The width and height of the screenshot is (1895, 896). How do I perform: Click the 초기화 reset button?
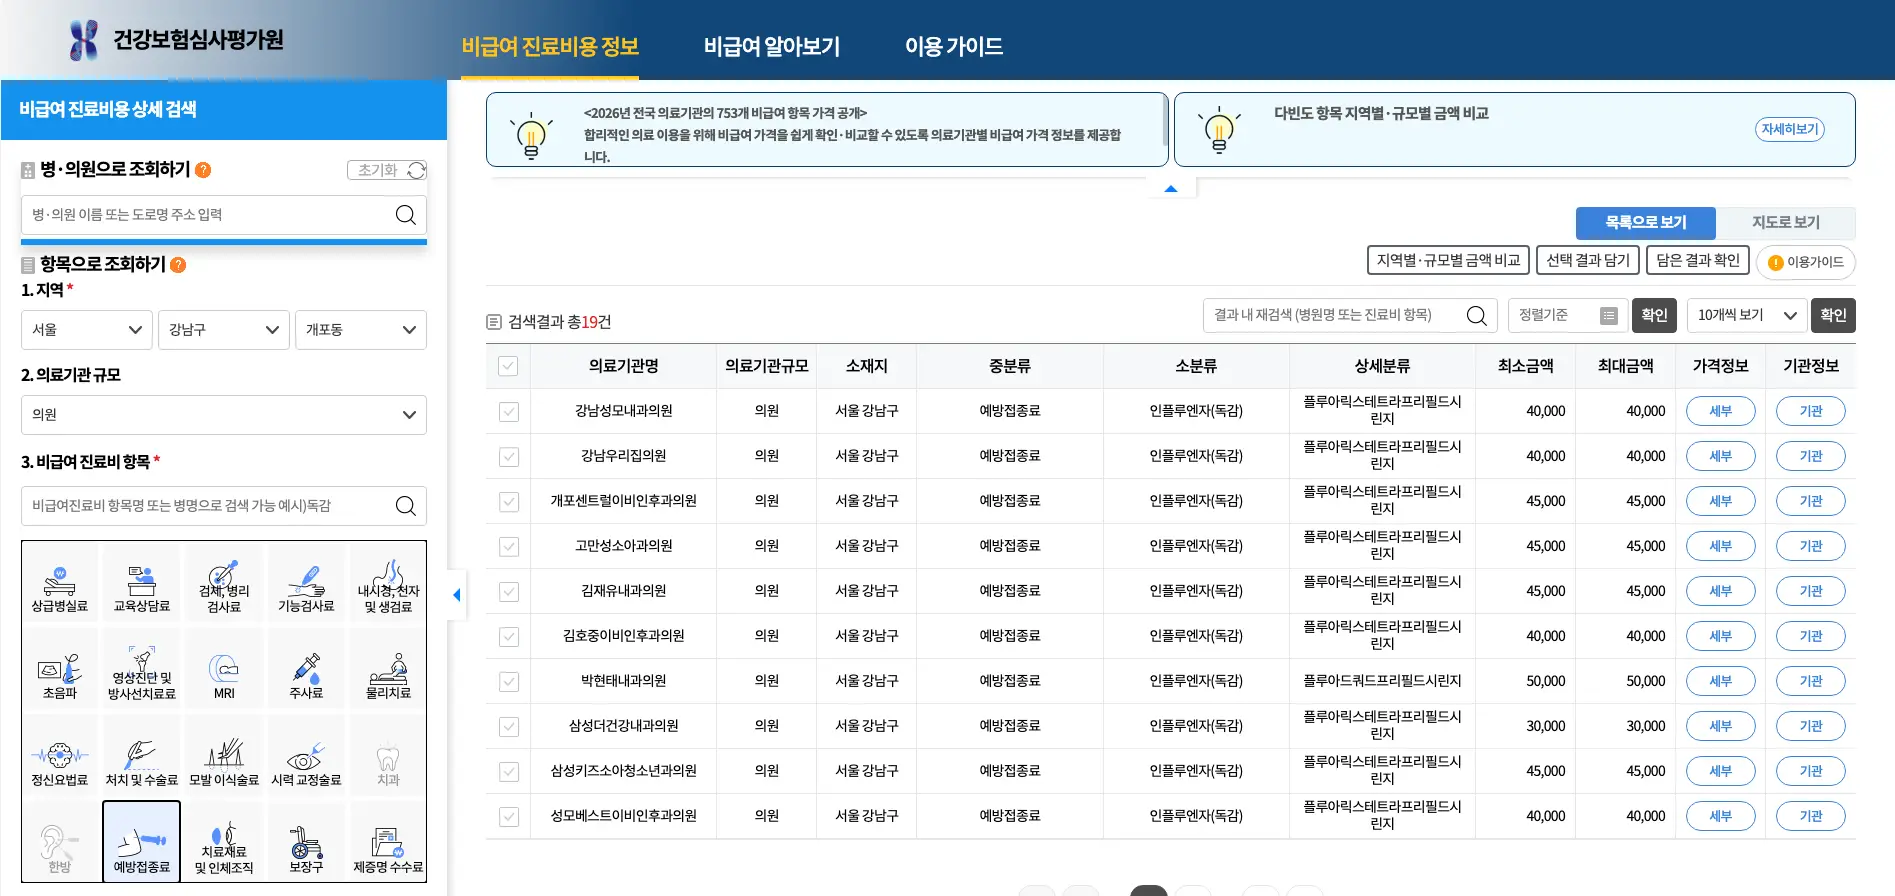point(387,170)
